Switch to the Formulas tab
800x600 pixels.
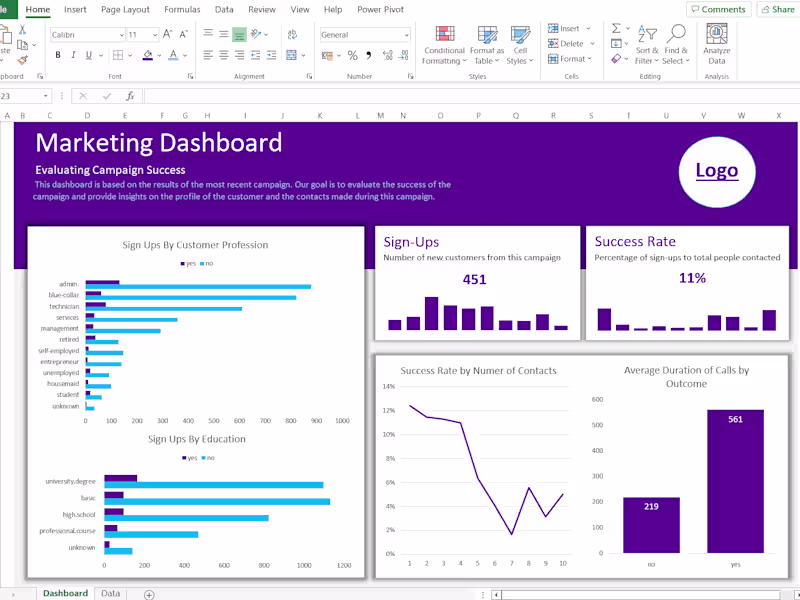[182, 9]
